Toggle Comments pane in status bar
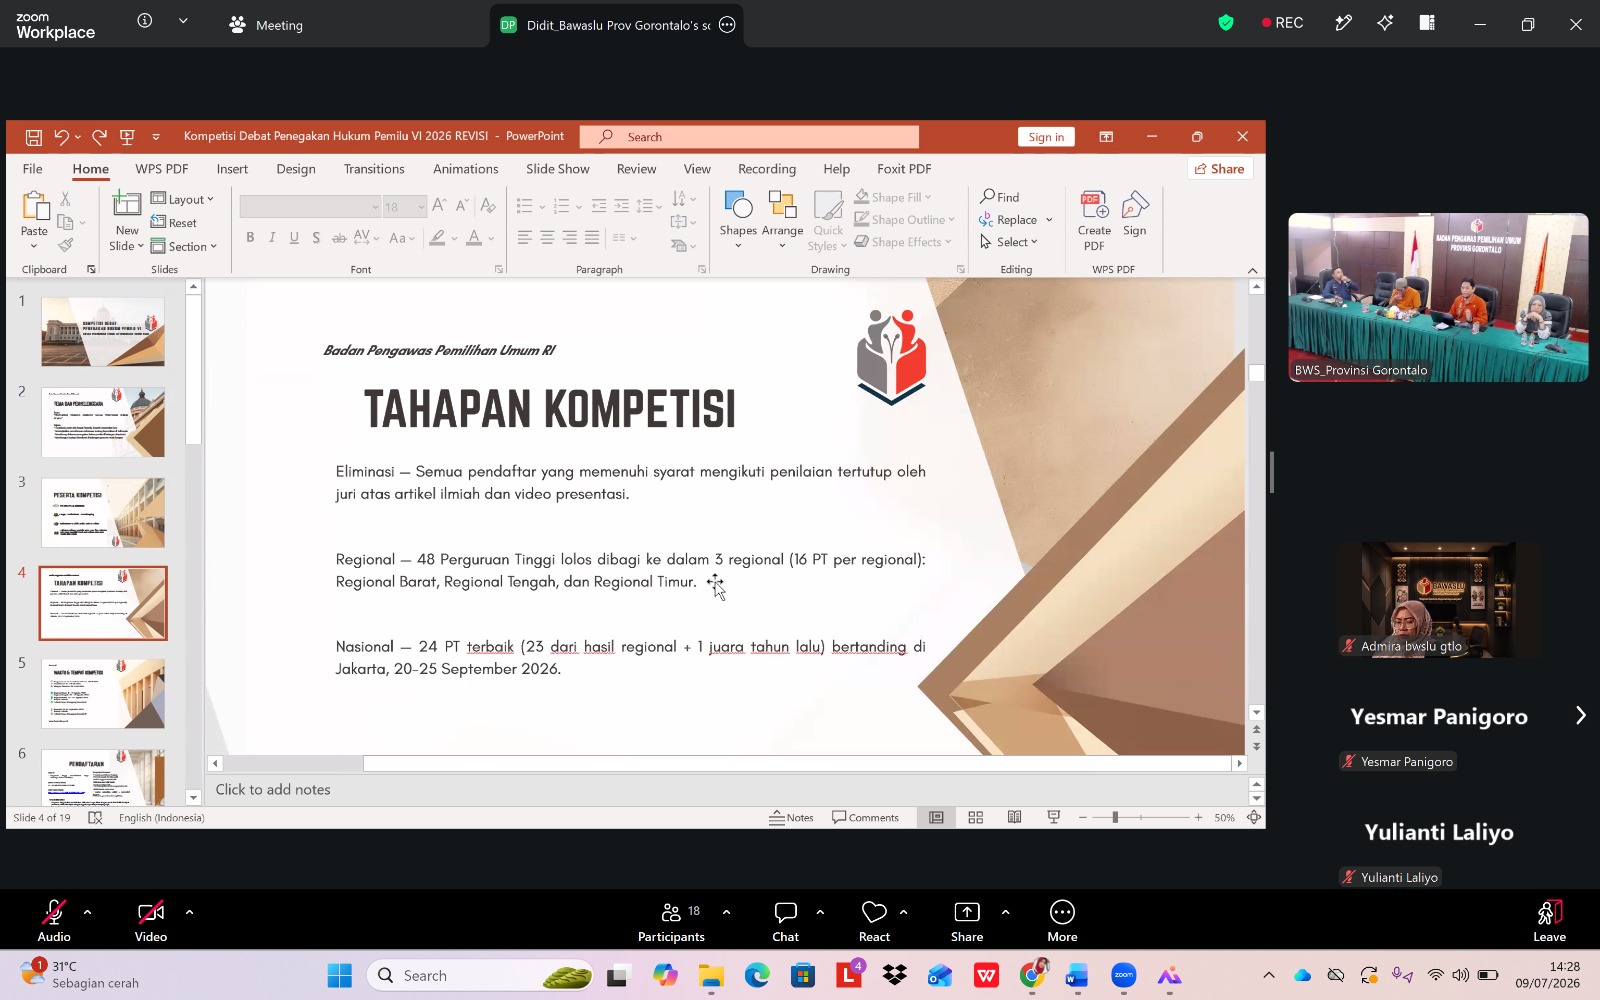Viewport: 1600px width, 1000px height. (865, 817)
